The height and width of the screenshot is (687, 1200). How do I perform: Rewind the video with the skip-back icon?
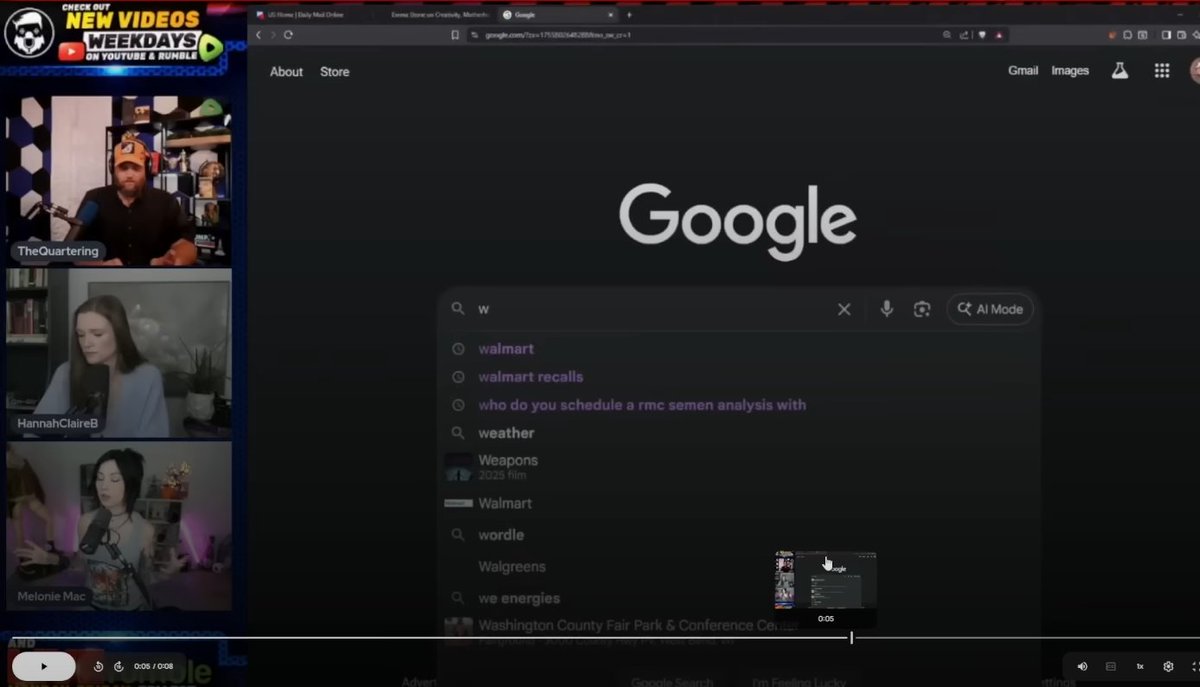(x=98, y=666)
